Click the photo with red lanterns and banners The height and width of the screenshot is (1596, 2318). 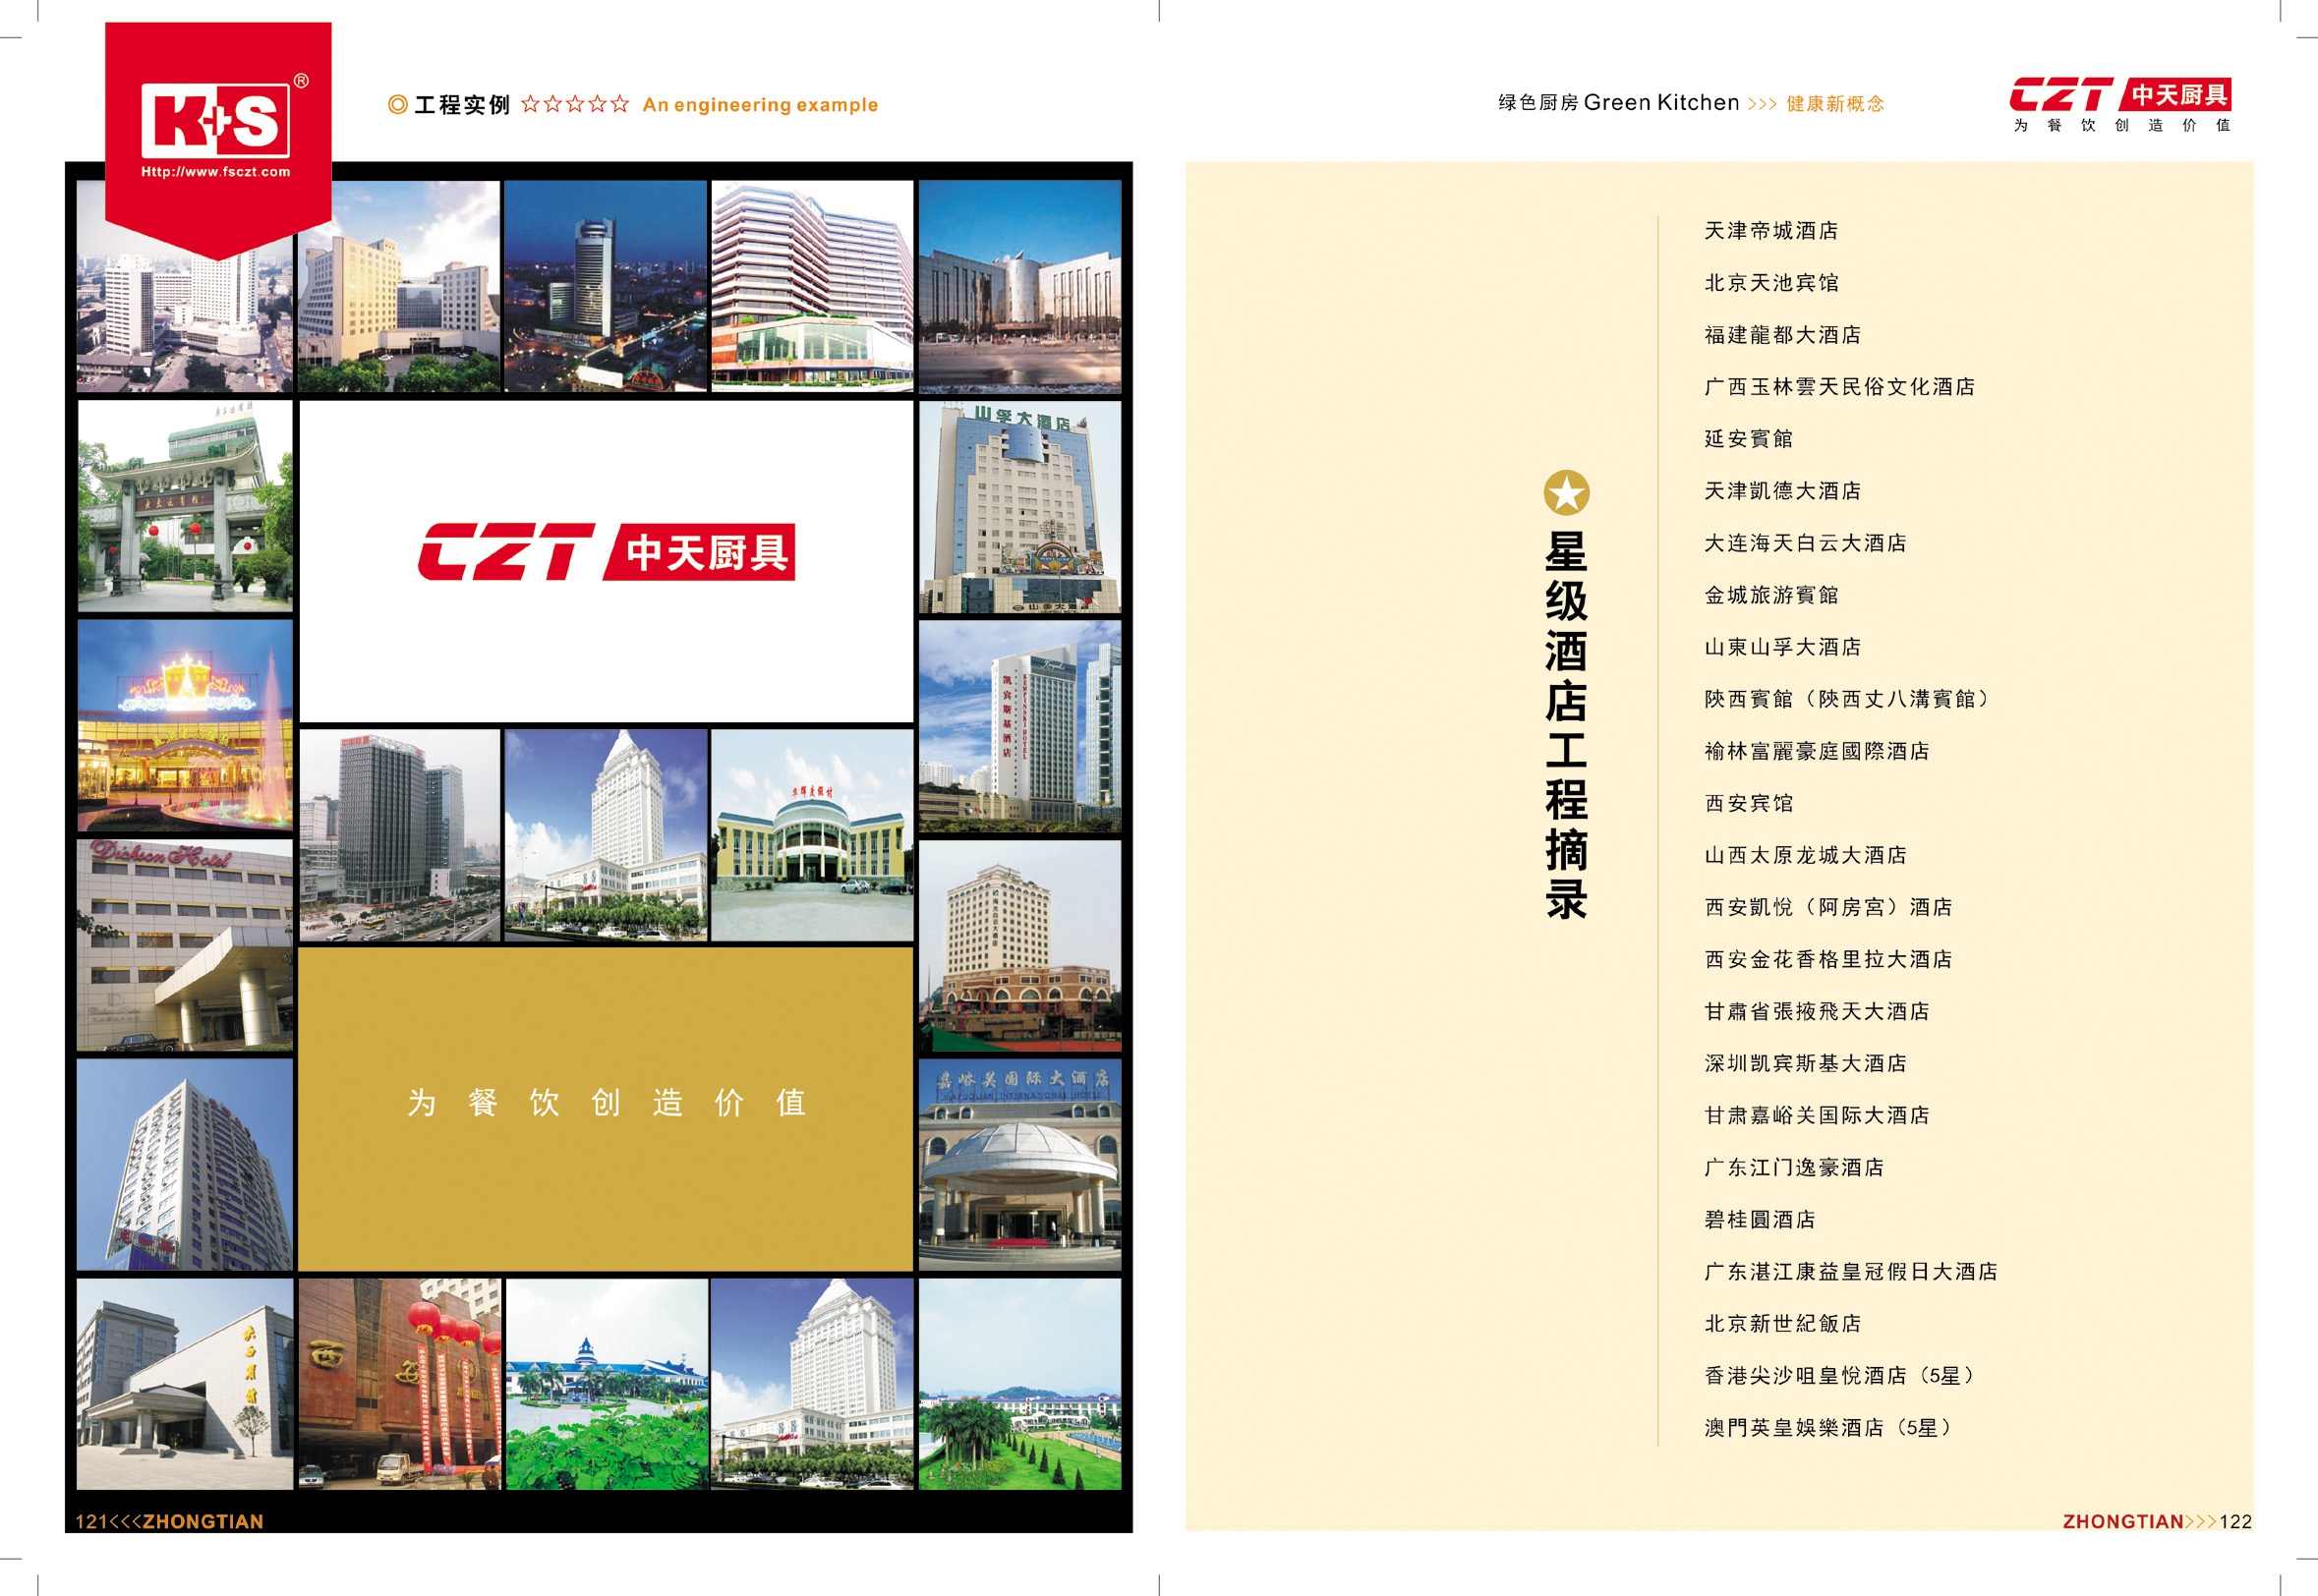click(400, 1384)
